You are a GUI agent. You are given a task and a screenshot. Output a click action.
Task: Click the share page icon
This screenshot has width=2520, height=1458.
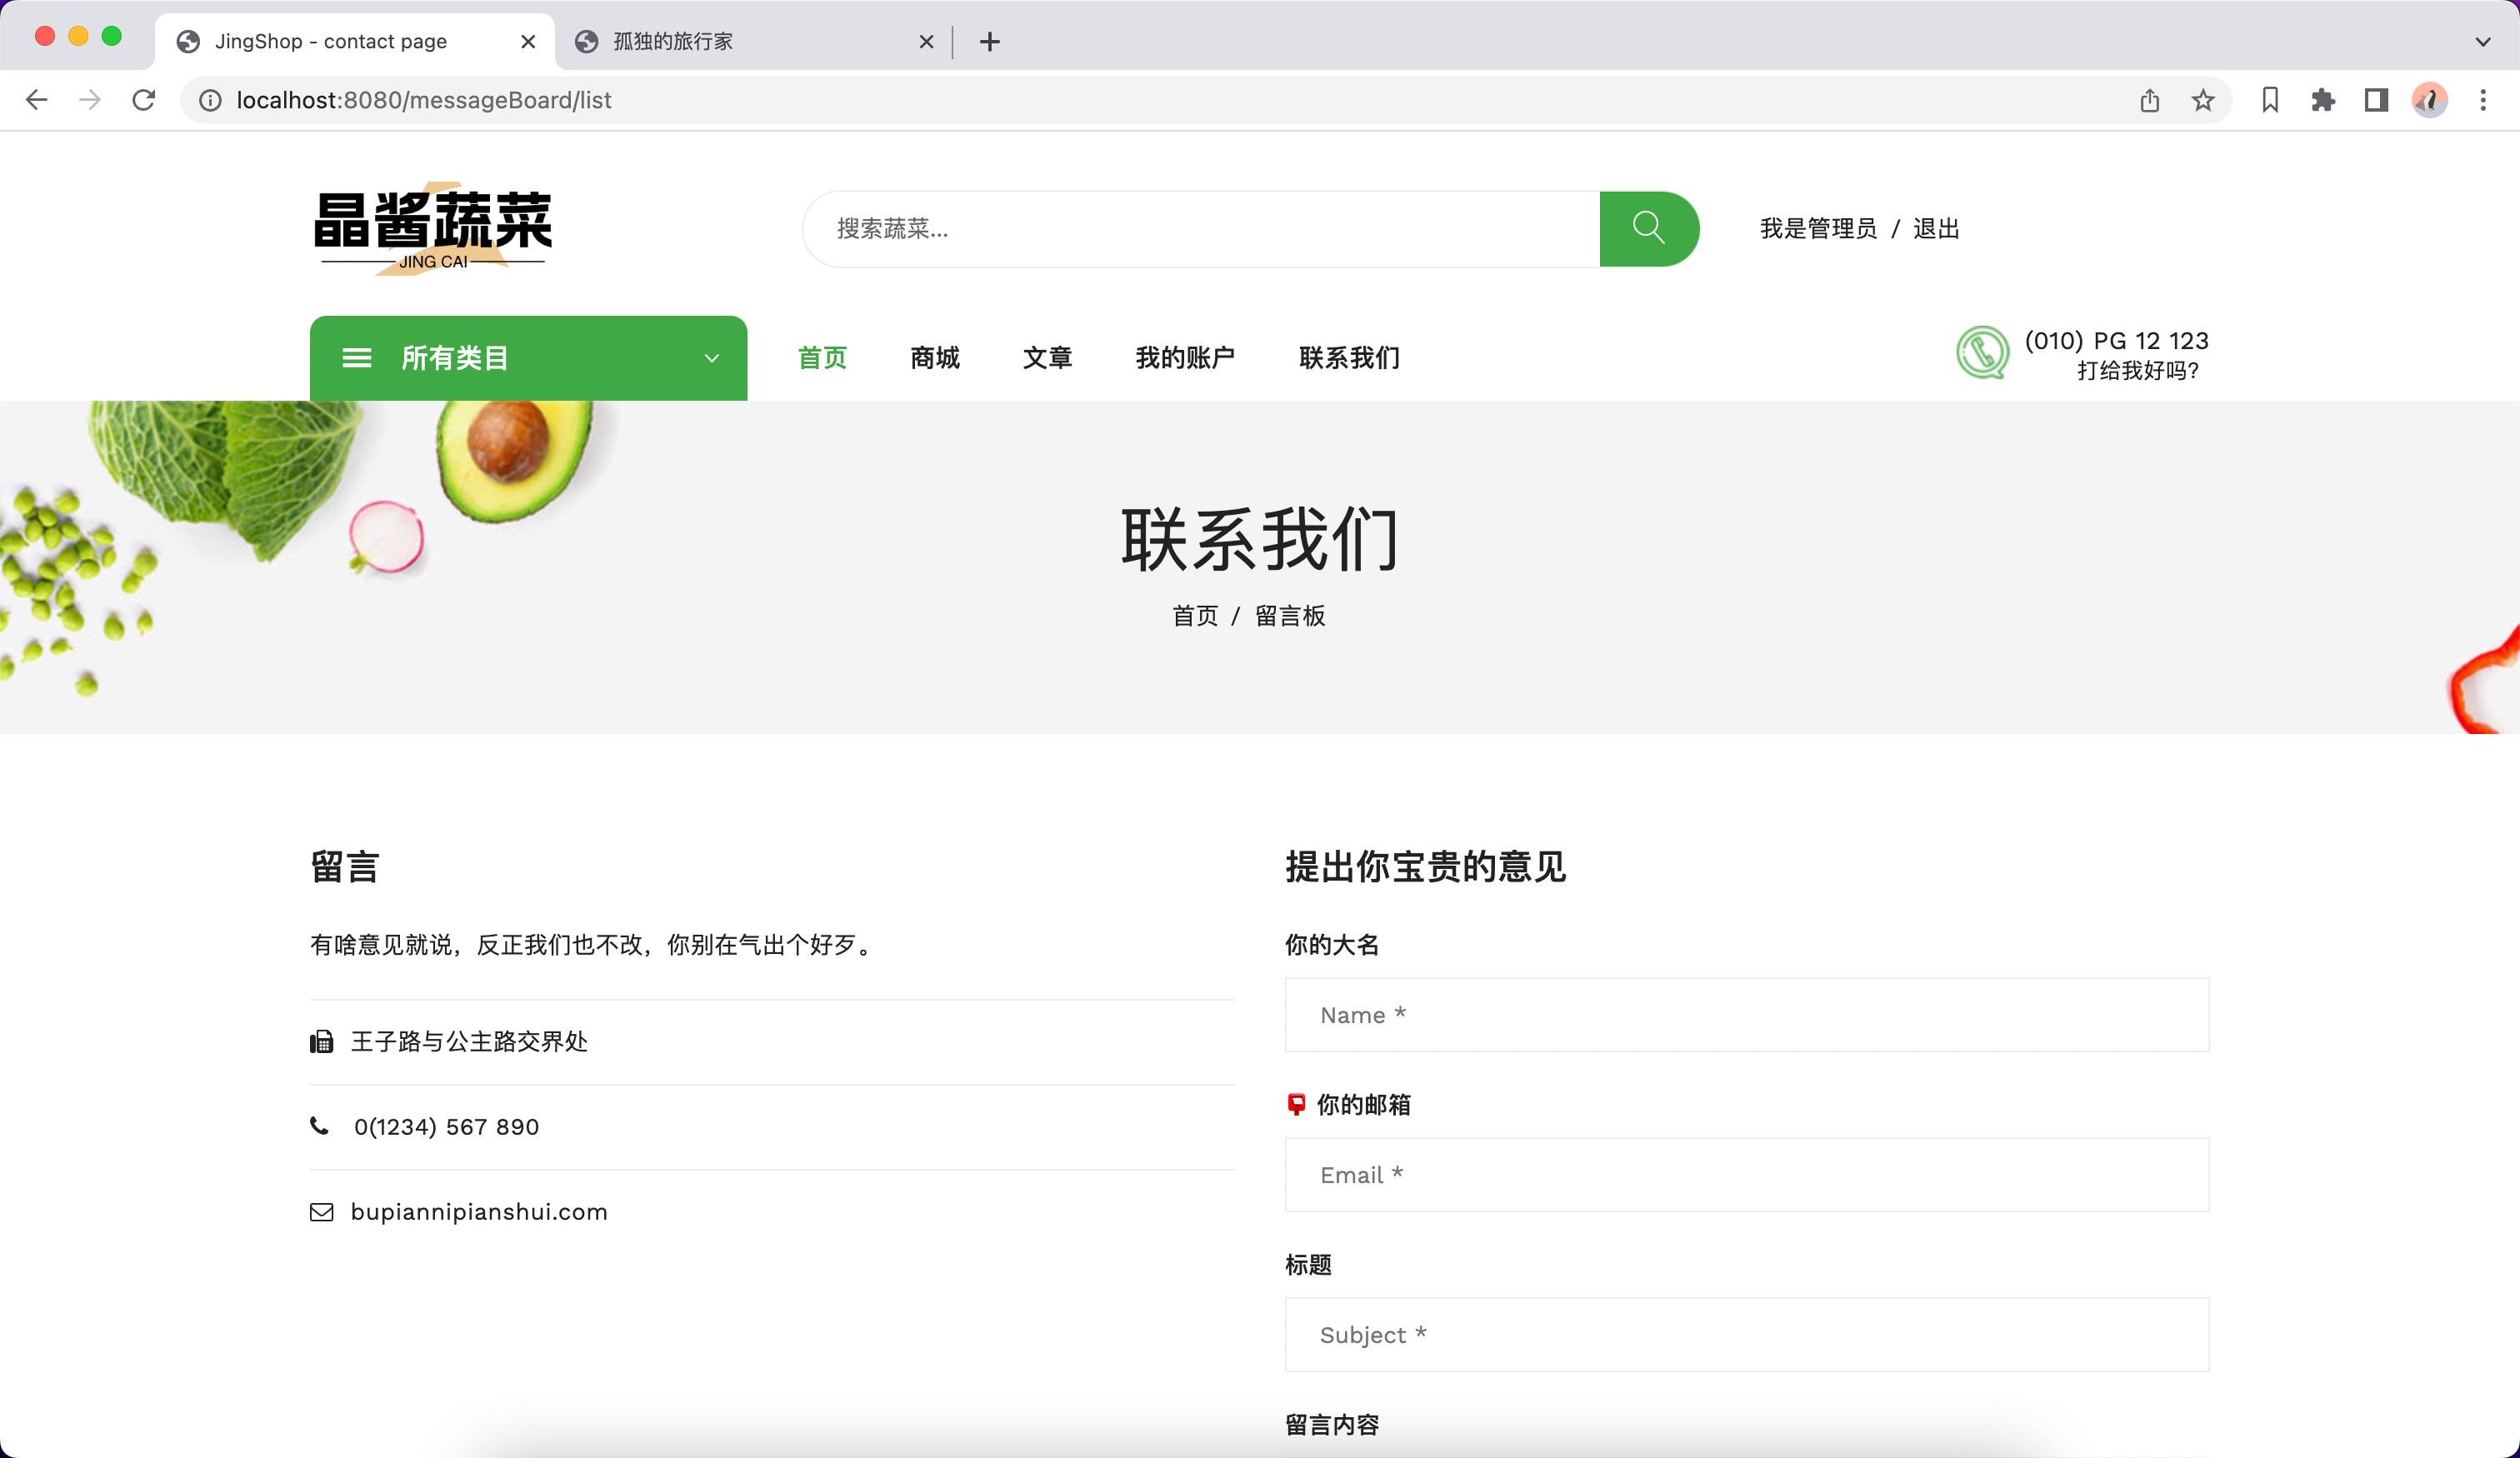(x=2149, y=100)
